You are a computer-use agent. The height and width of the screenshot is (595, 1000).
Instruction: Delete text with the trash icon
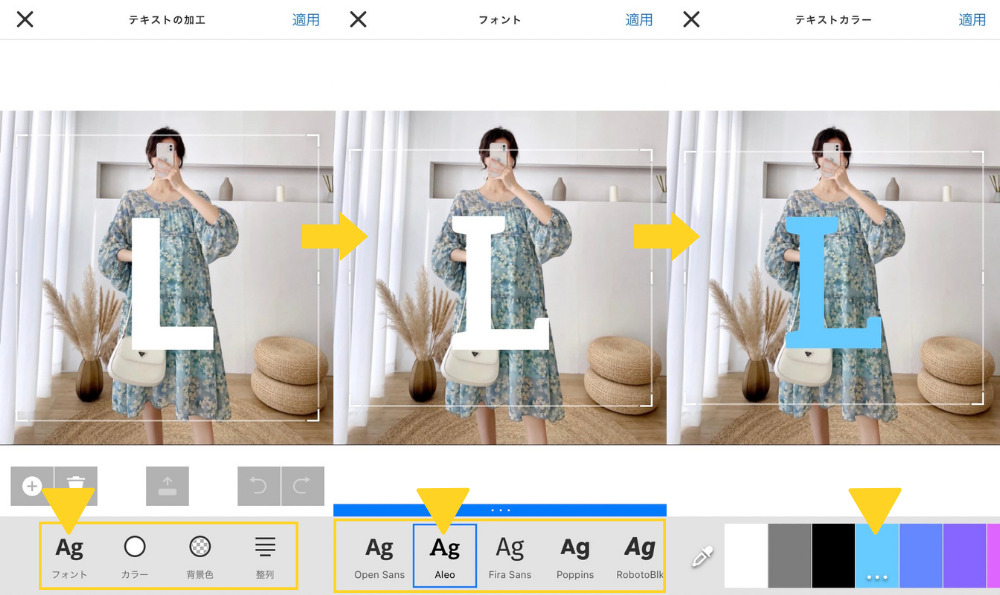point(76,486)
